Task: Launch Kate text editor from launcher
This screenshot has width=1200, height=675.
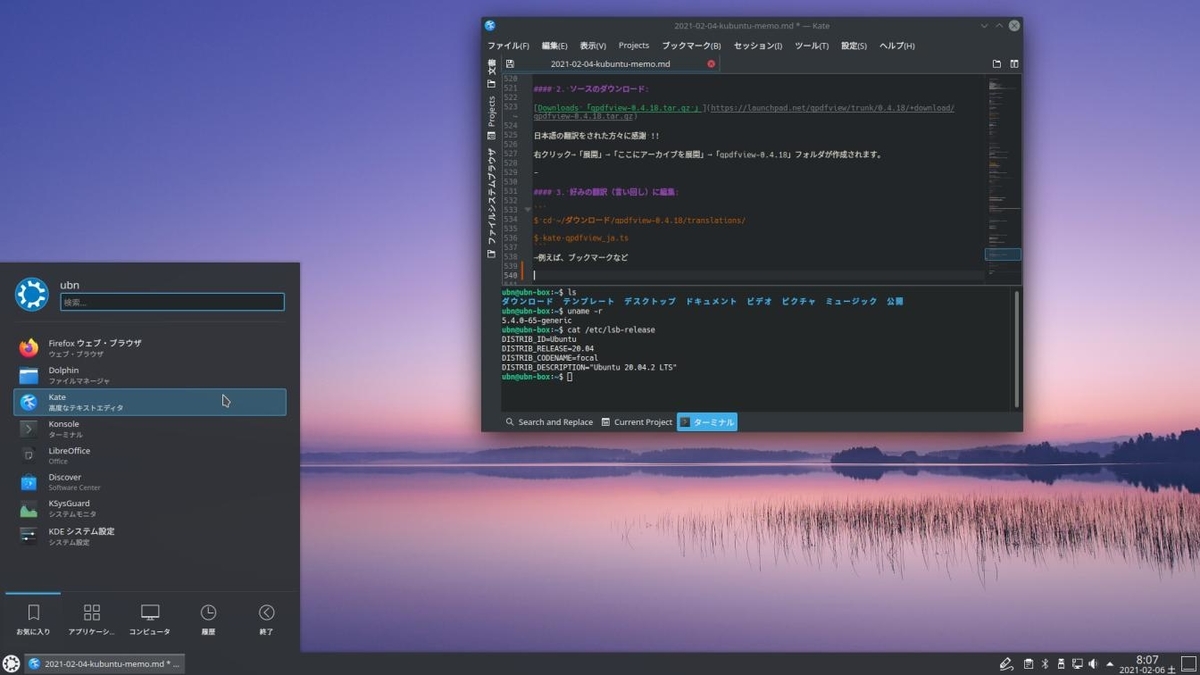Action: [150, 402]
